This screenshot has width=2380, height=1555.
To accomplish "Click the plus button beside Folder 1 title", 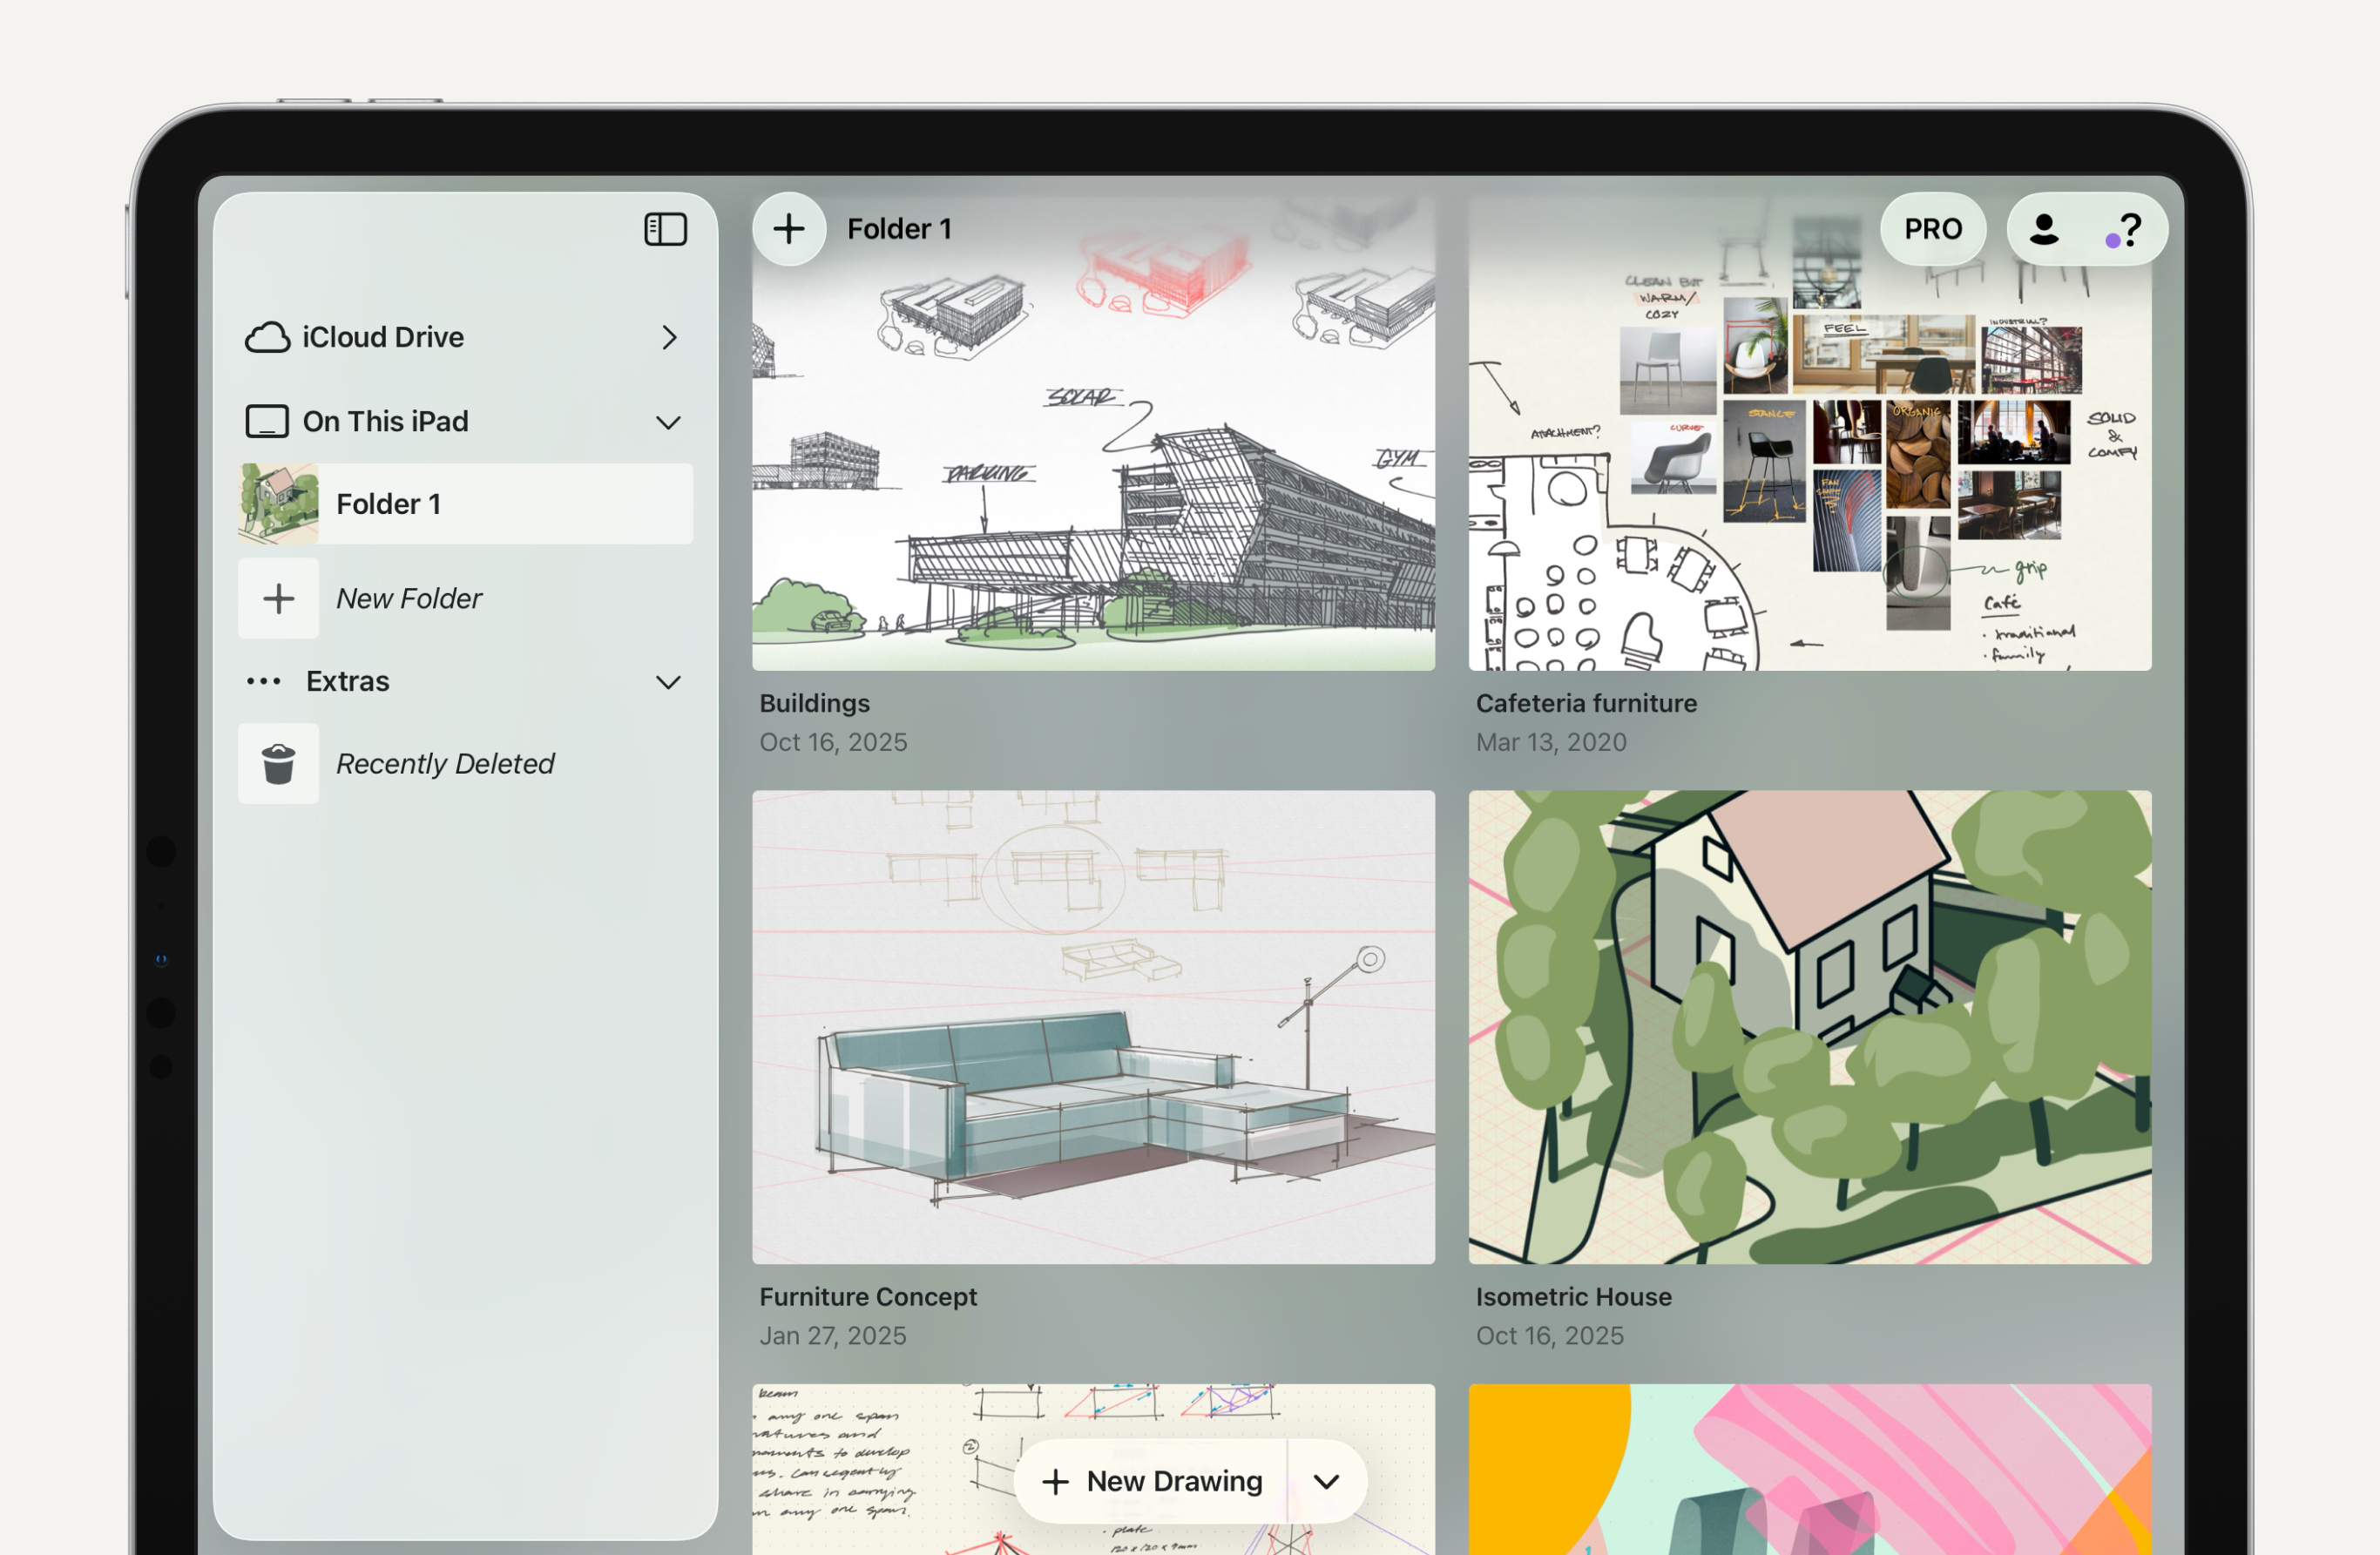I will point(789,229).
